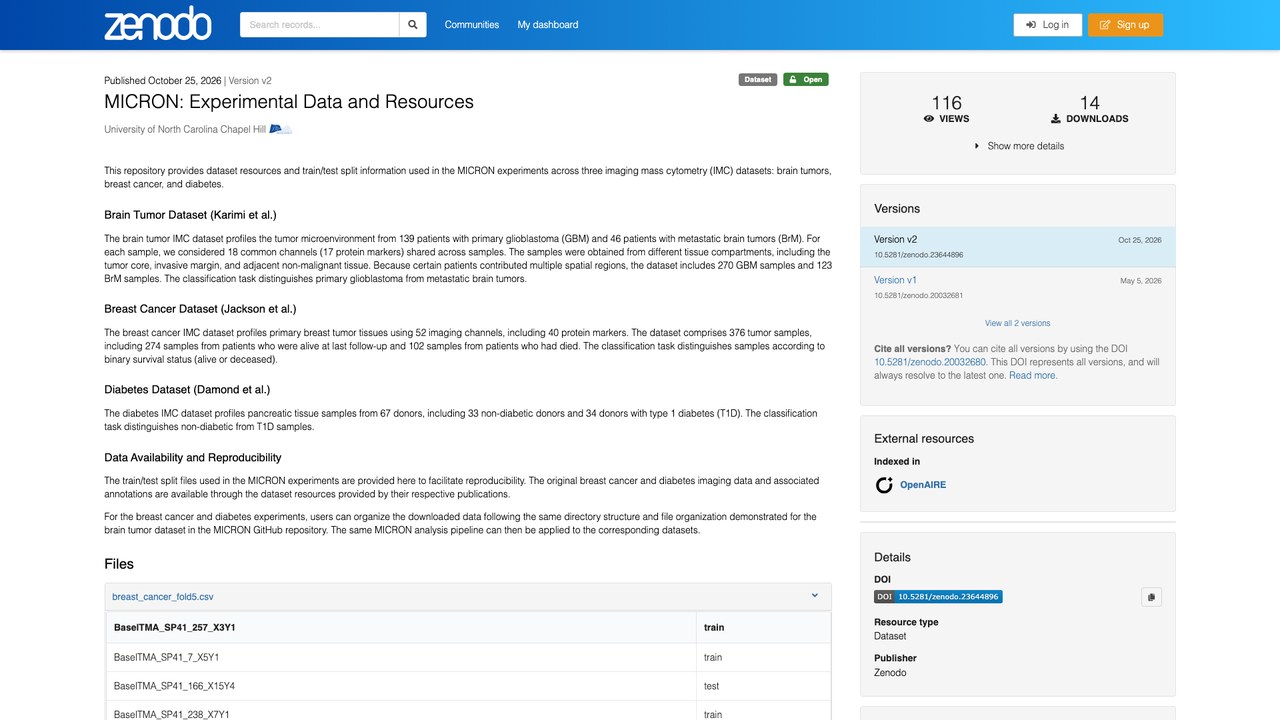The height and width of the screenshot is (720, 1280).
Task: Click the Sign up button
Action: point(1125,25)
